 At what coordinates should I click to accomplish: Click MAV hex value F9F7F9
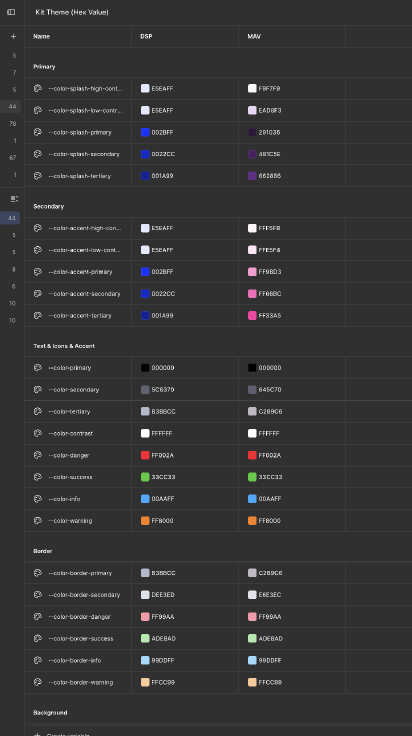coord(269,88)
